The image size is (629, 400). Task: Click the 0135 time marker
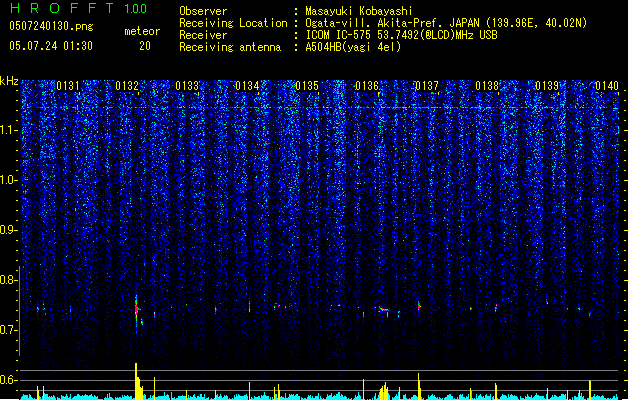coord(307,86)
